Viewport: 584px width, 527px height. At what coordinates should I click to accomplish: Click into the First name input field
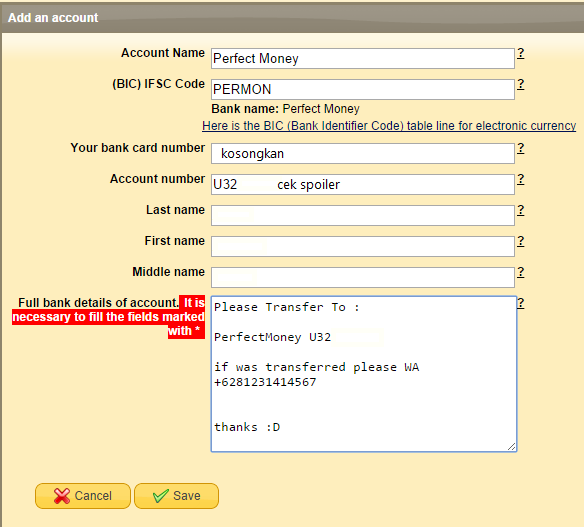[363, 246]
